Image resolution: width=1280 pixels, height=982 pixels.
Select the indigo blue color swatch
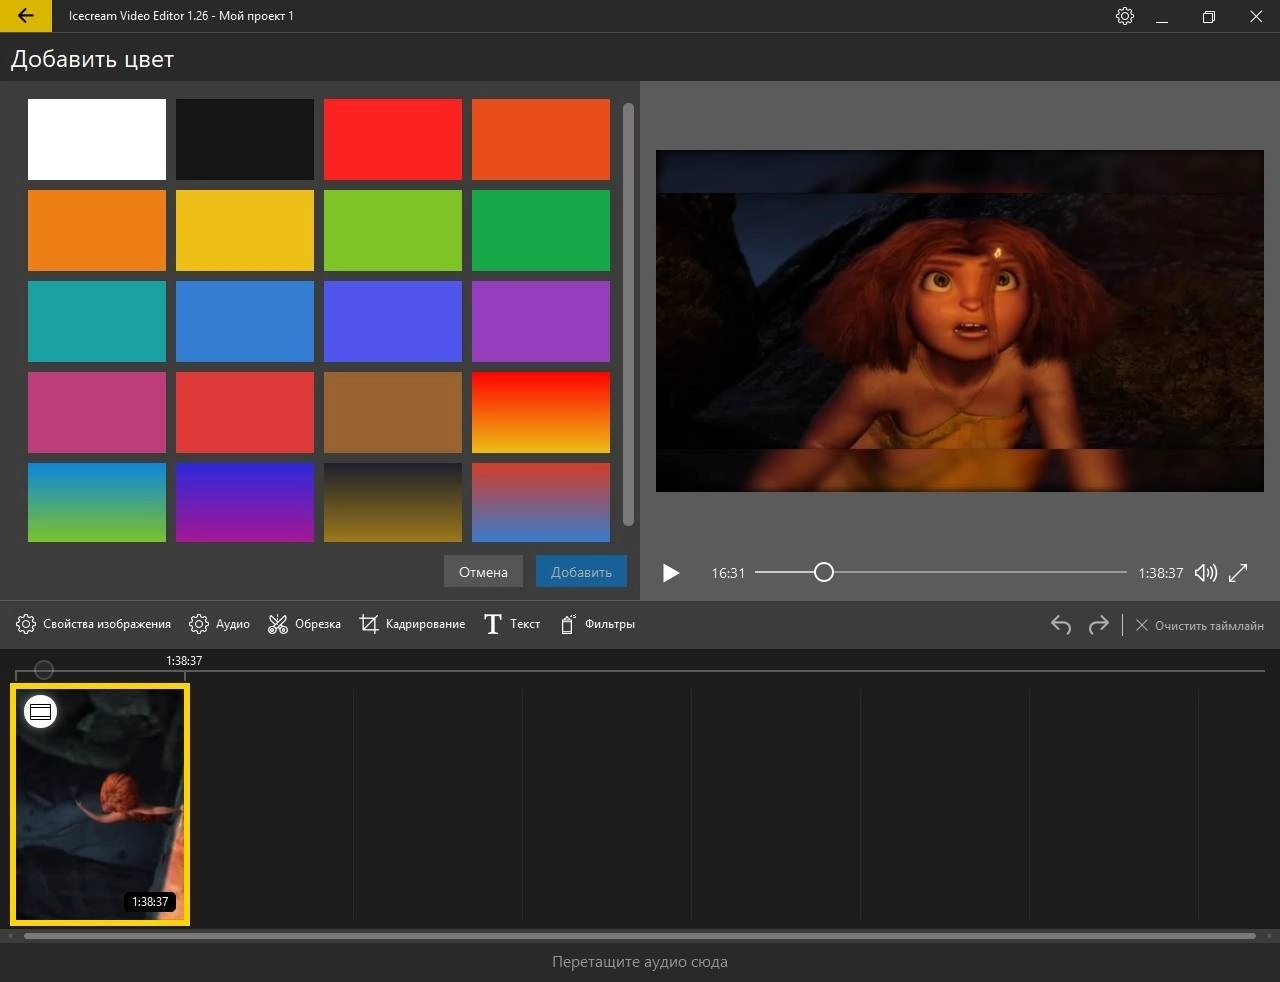click(393, 321)
